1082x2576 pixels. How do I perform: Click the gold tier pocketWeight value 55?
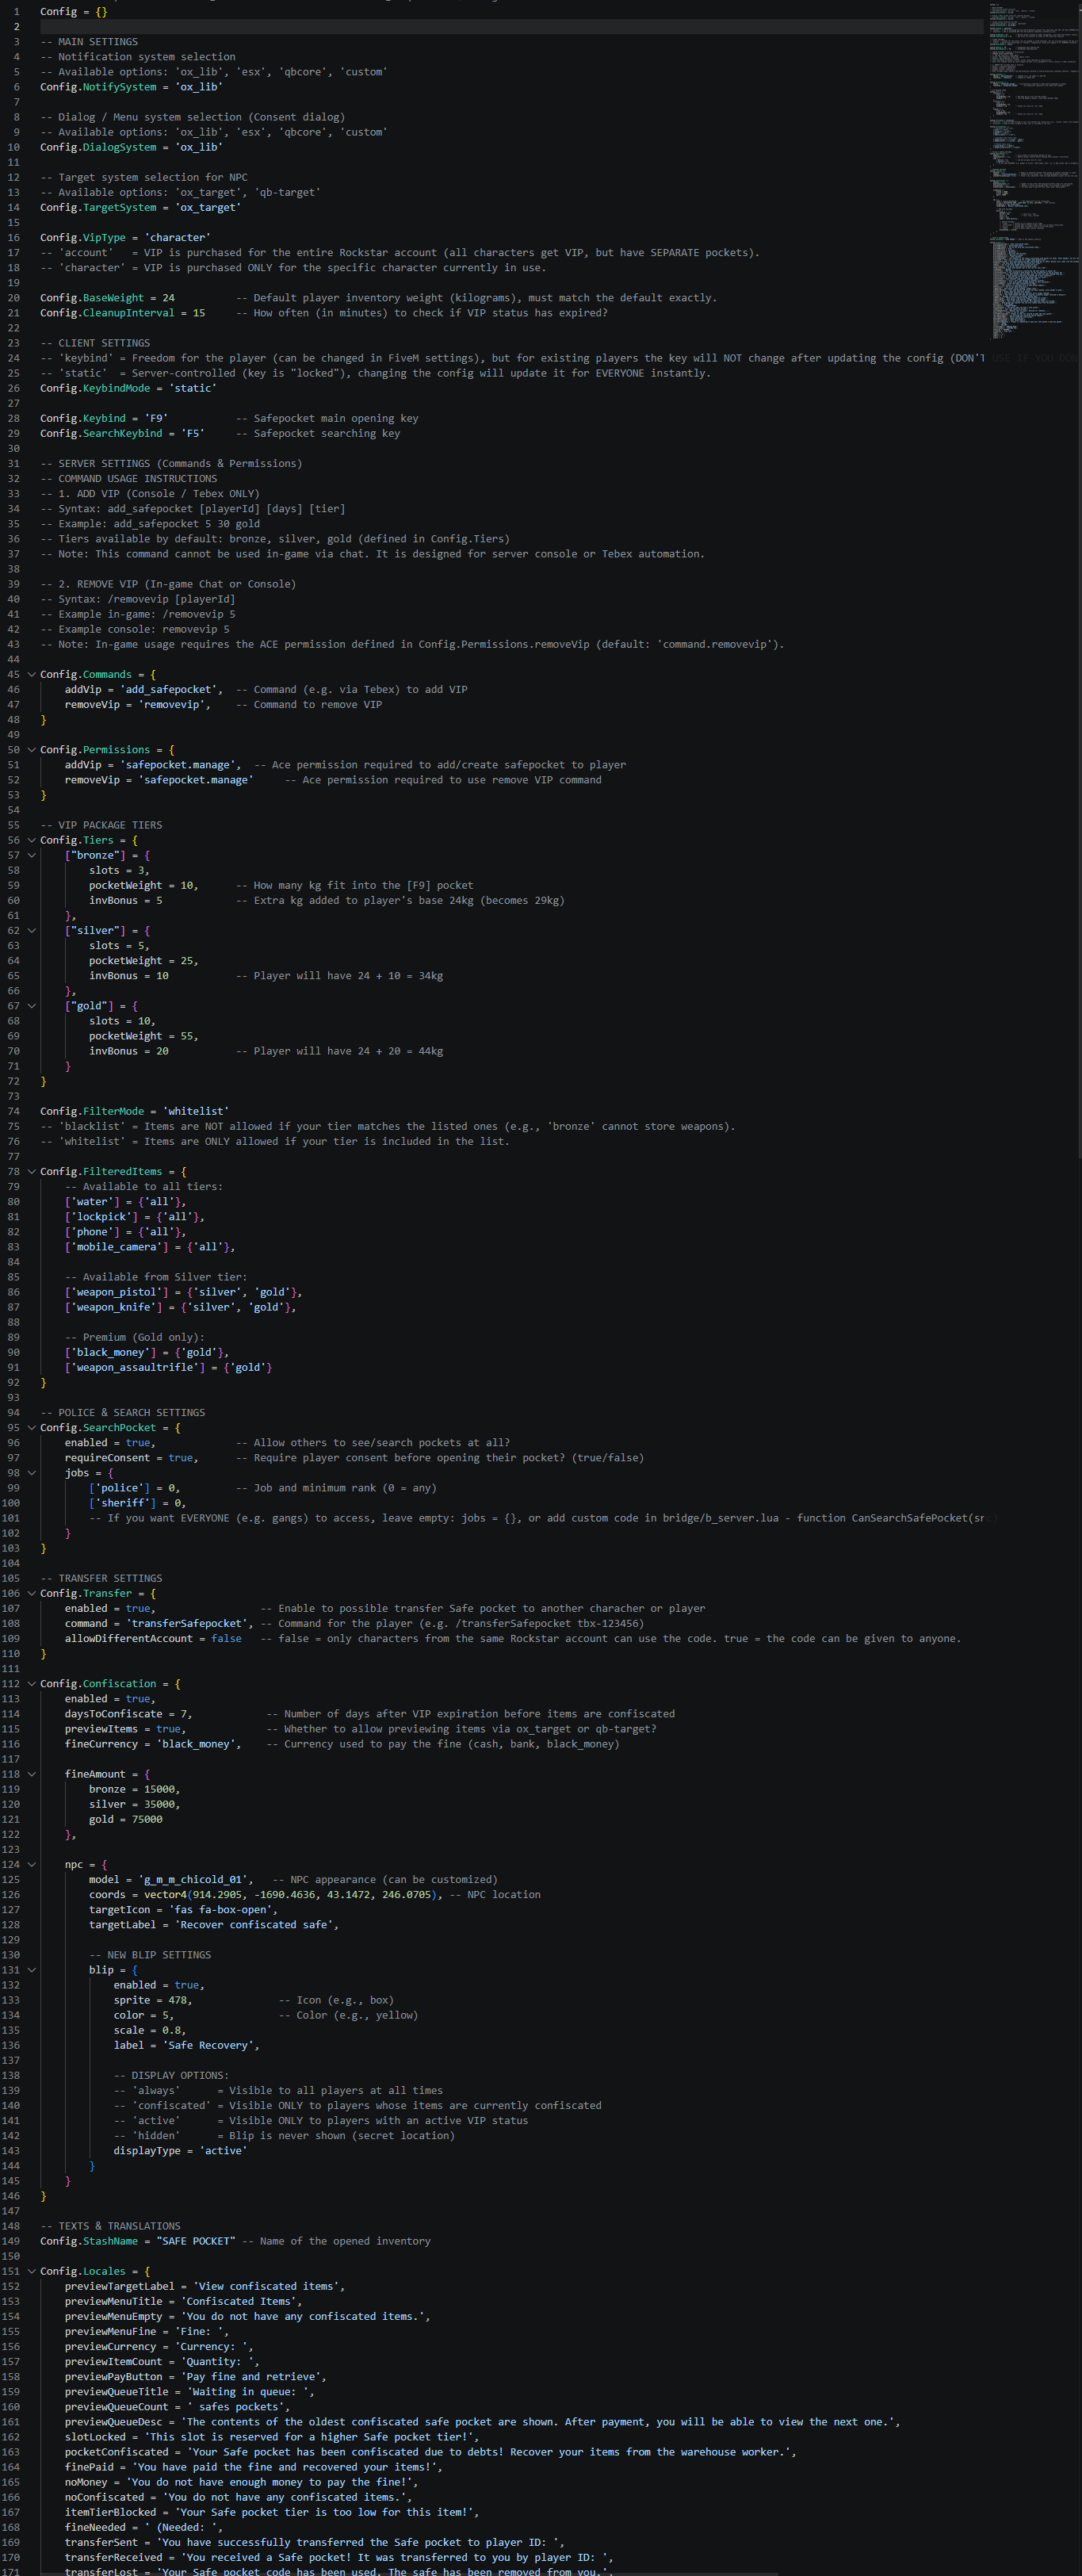(187, 1036)
